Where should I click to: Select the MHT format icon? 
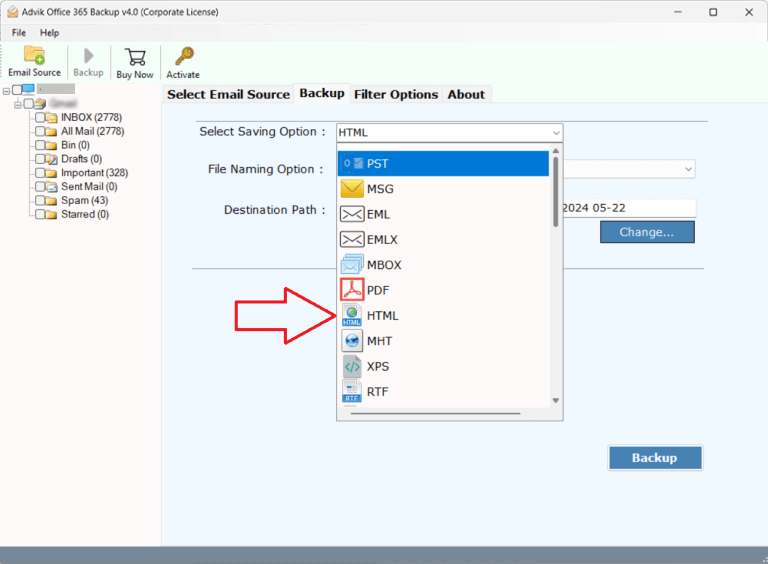coord(352,341)
